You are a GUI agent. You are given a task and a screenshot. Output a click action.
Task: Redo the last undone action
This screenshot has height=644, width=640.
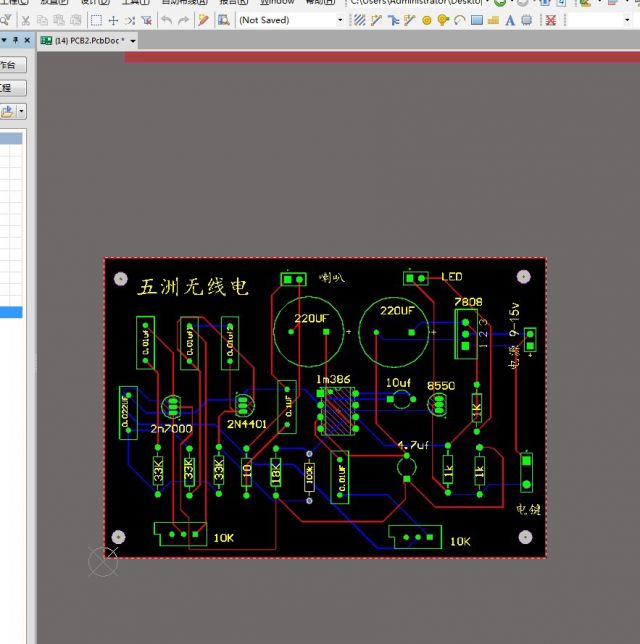[183, 20]
